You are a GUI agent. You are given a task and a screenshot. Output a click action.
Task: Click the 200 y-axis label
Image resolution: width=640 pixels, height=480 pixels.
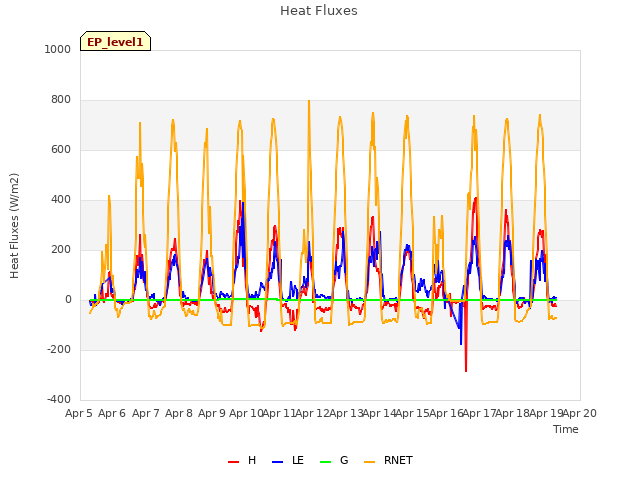[61, 250]
